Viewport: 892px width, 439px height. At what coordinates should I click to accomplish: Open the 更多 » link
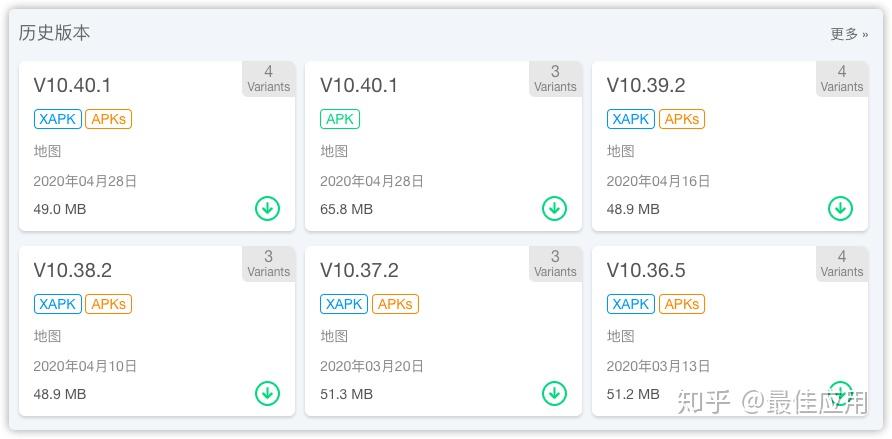tap(849, 34)
